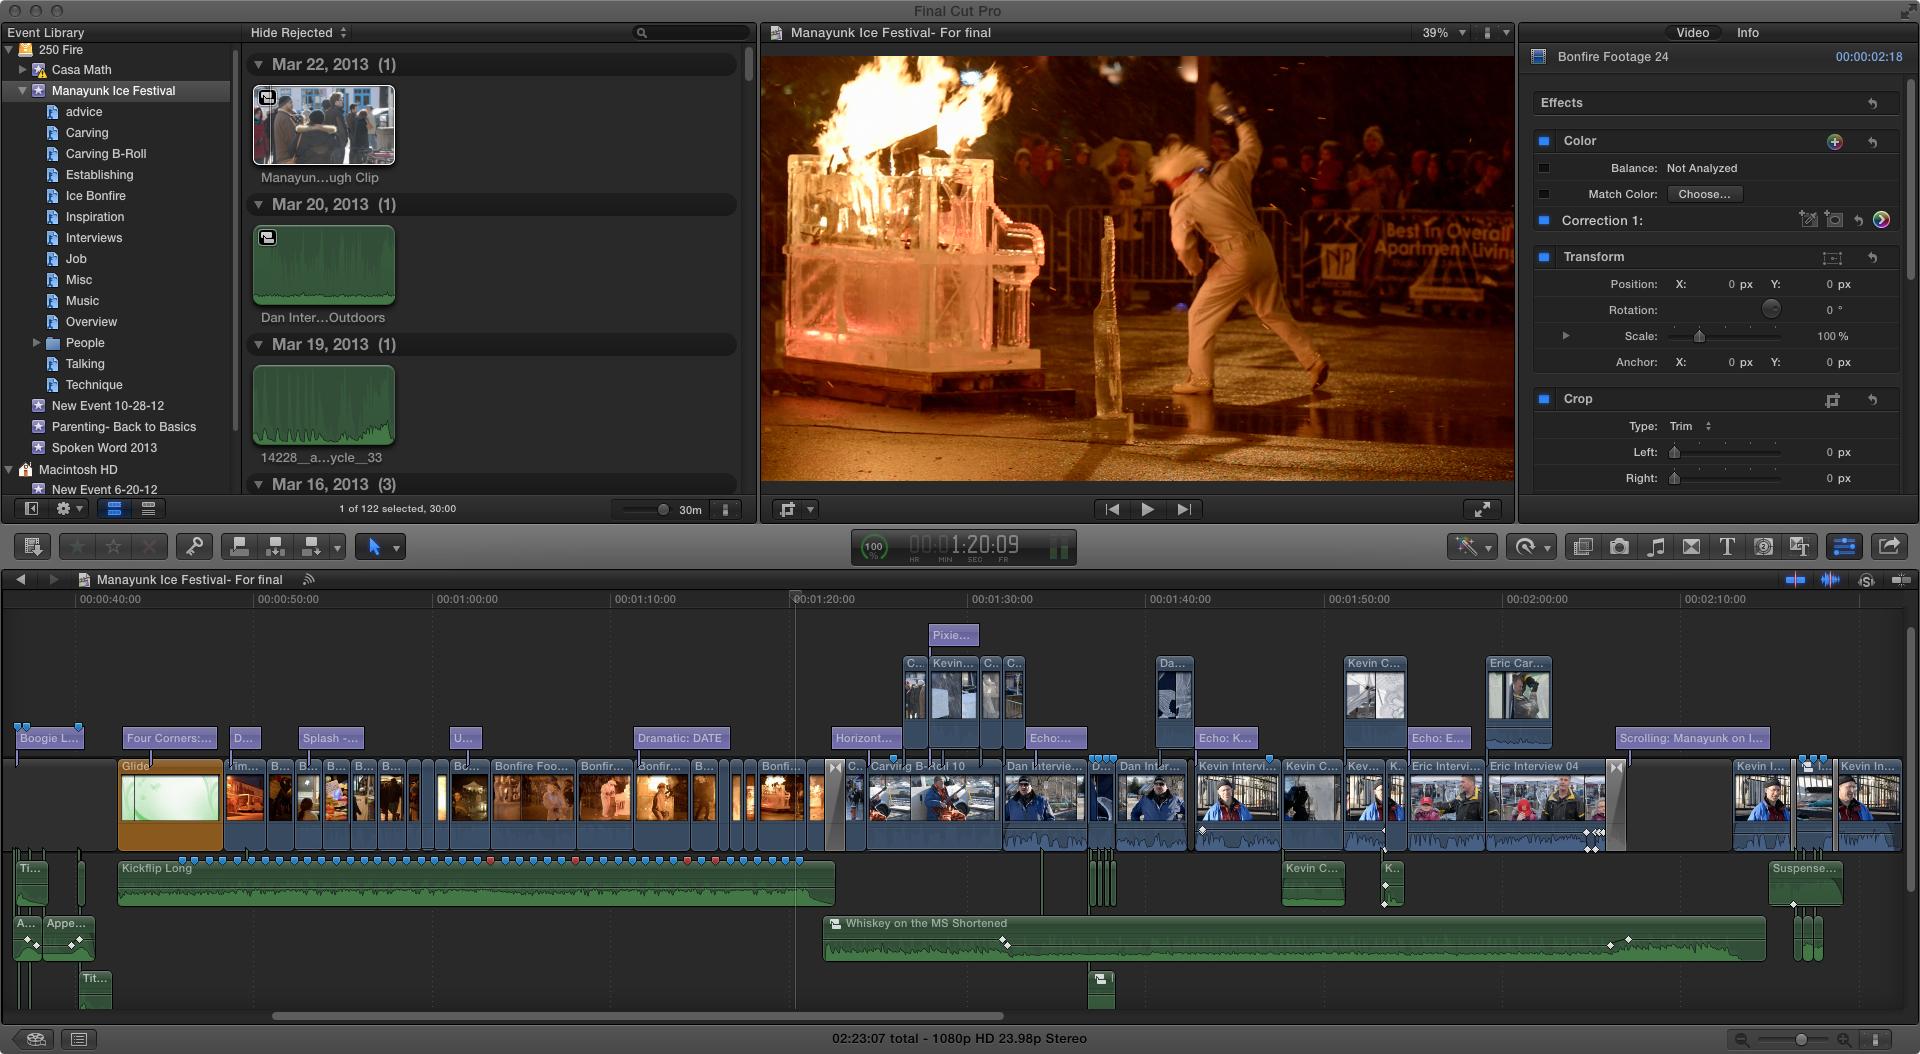The width and height of the screenshot is (1920, 1054).
Task: Open the select tool arrow dropdown
Action: (396, 547)
